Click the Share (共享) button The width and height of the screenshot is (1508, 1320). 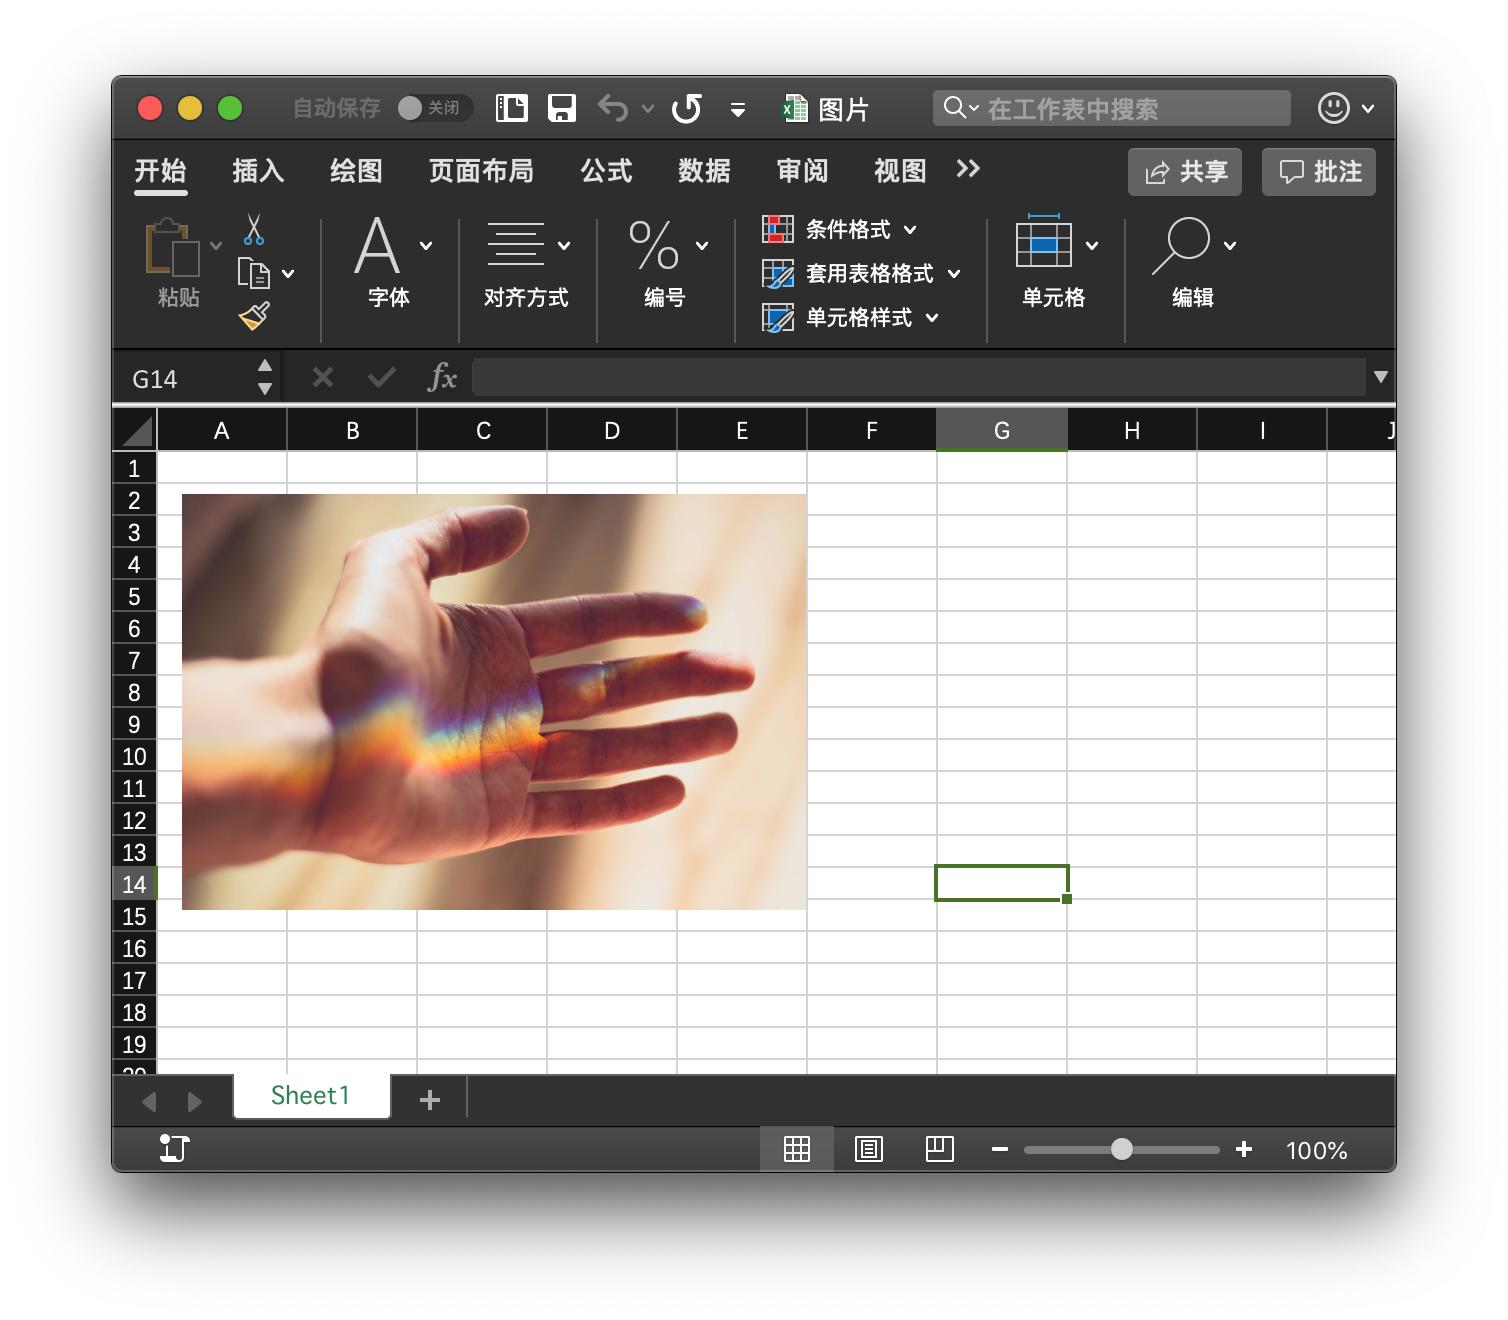pyautogui.click(x=1185, y=172)
